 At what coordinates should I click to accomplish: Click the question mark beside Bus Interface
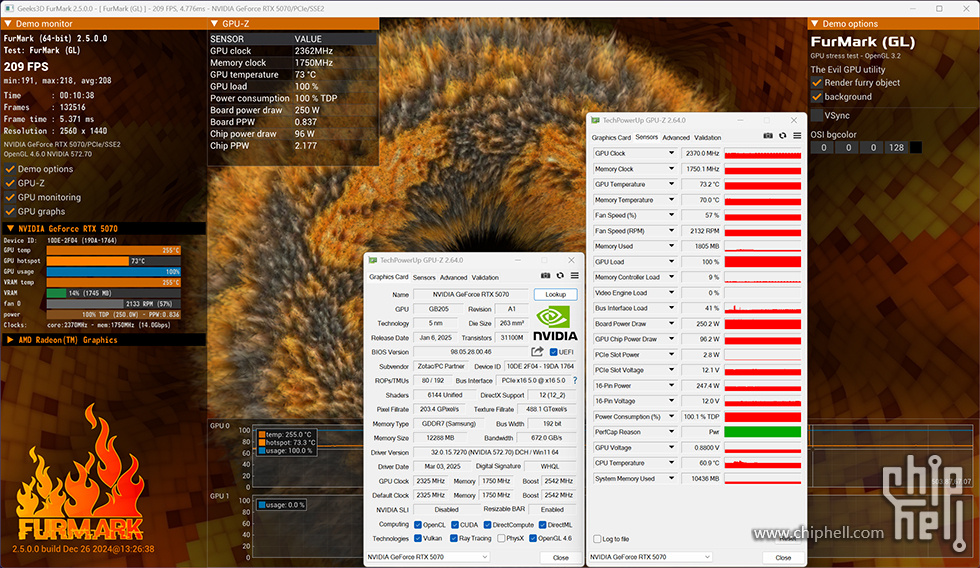(x=575, y=381)
